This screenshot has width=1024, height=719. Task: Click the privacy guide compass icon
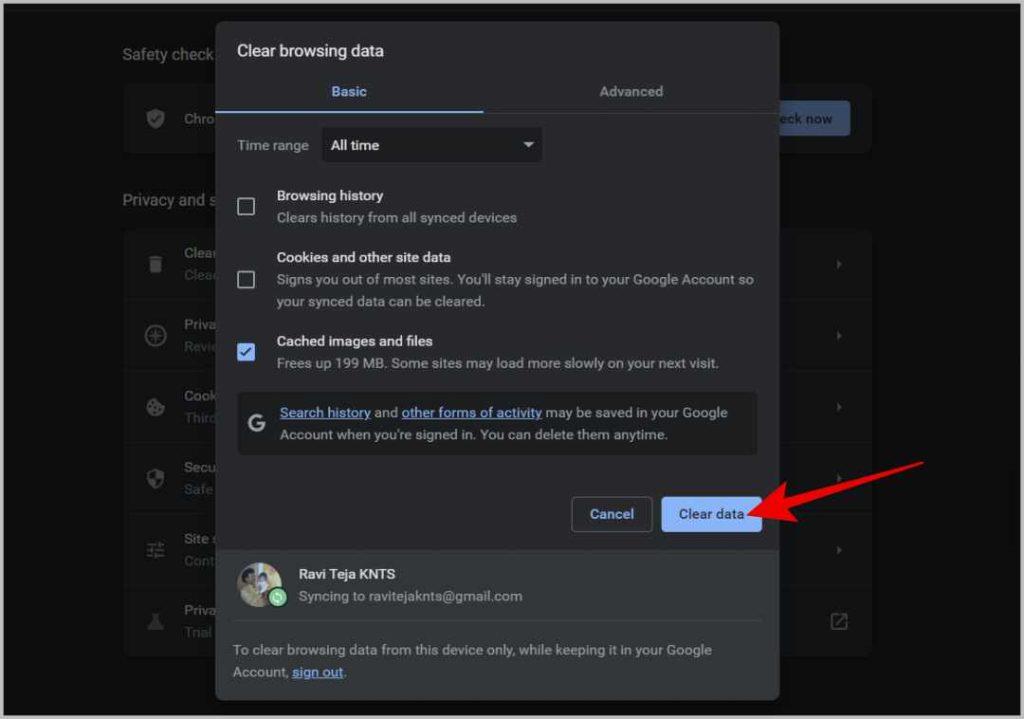pos(155,336)
